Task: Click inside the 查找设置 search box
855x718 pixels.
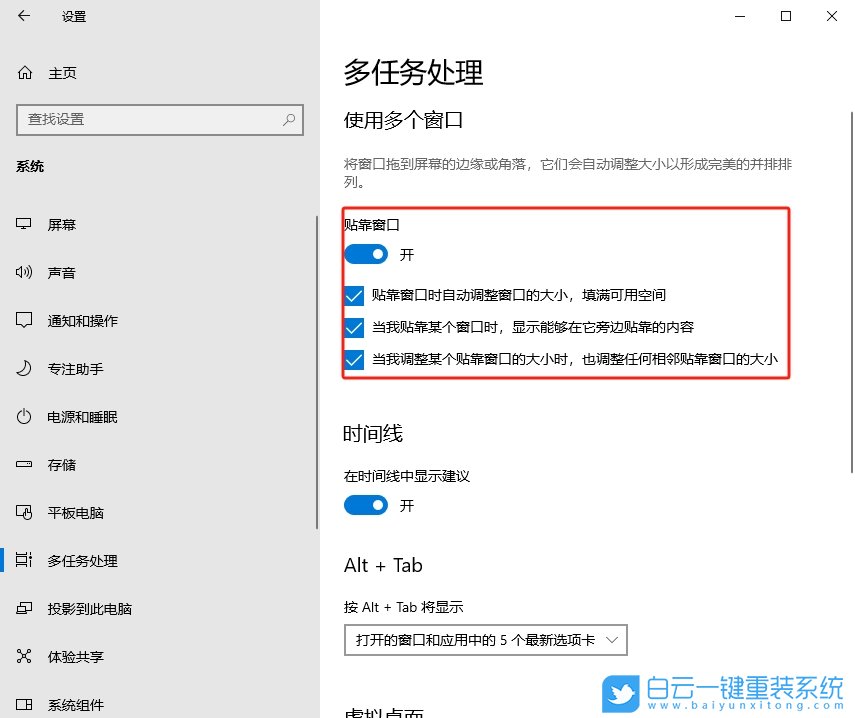Action: (x=150, y=119)
